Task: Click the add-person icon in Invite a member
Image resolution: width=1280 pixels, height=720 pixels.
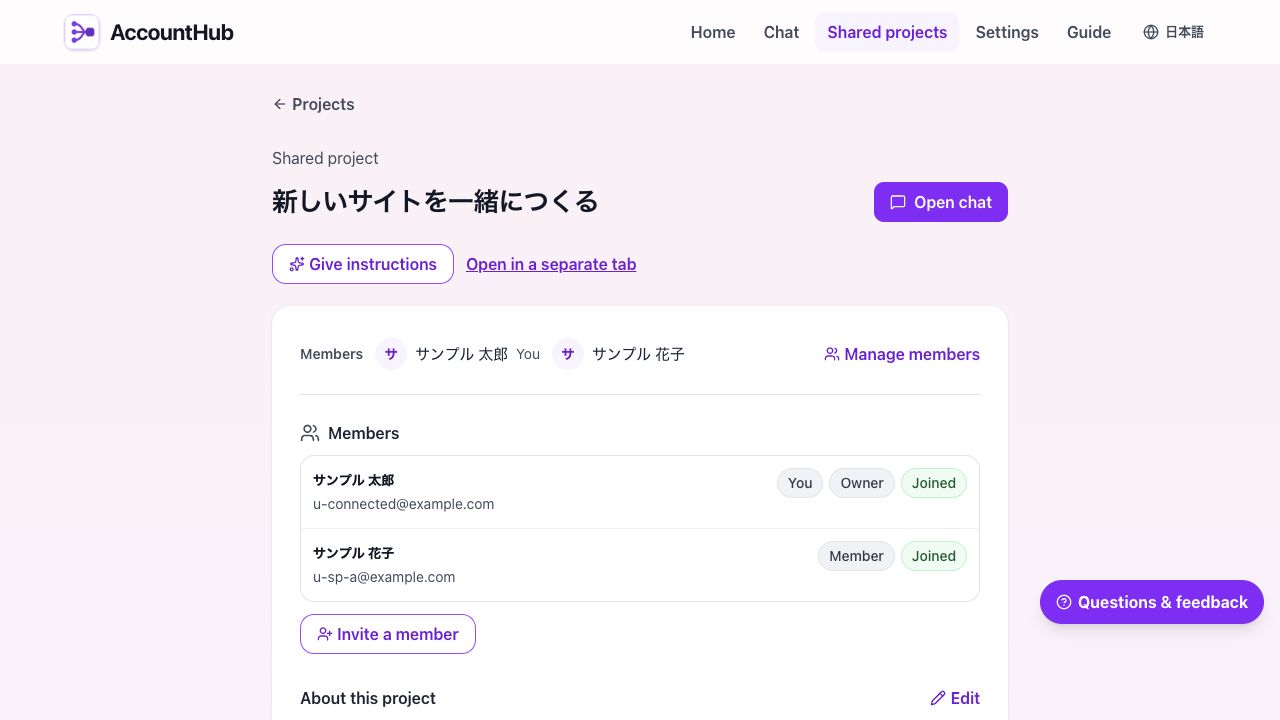Action: pyautogui.click(x=325, y=634)
